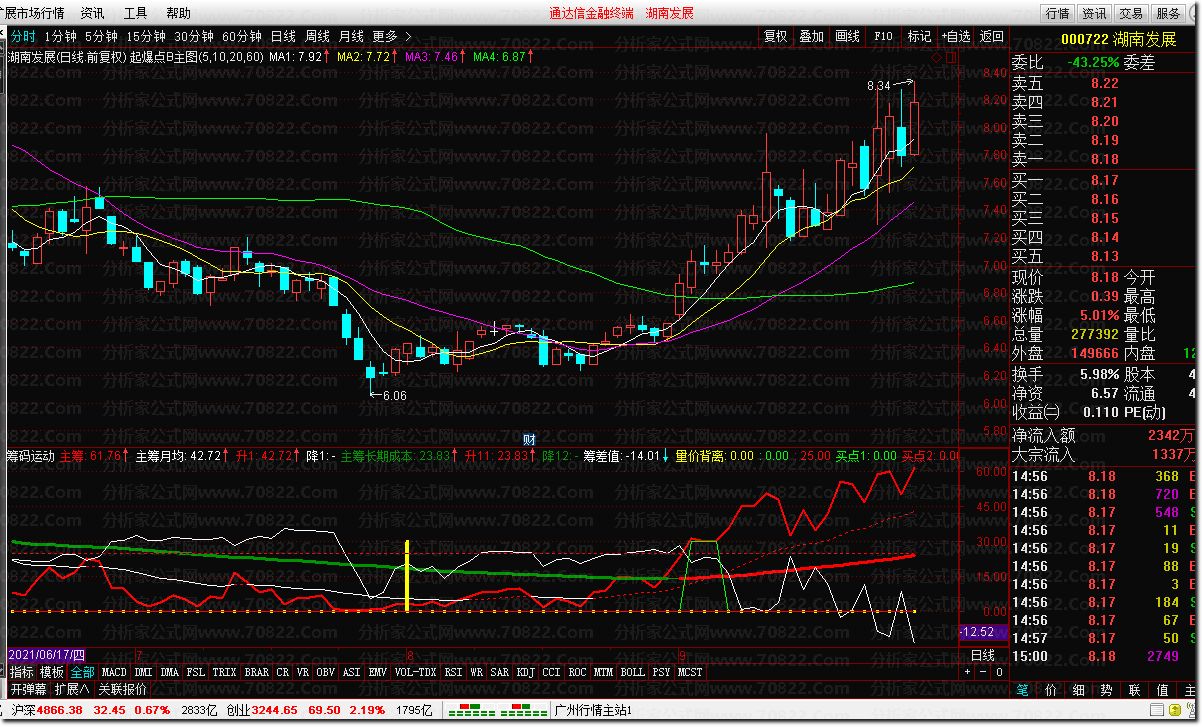This screenshot has height=727, width=1204.
Task: Click 返回 to go back
Action: (x=991, y=36)
